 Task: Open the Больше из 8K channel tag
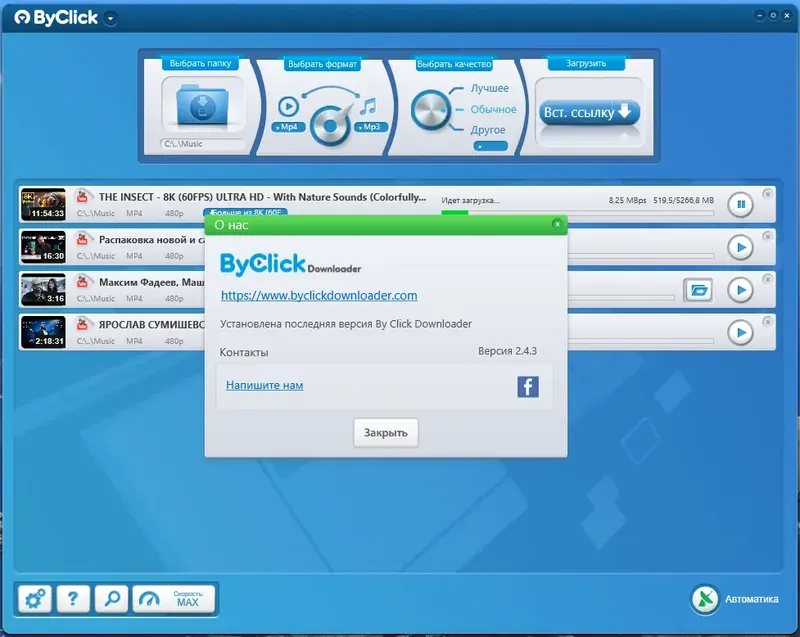245,211
